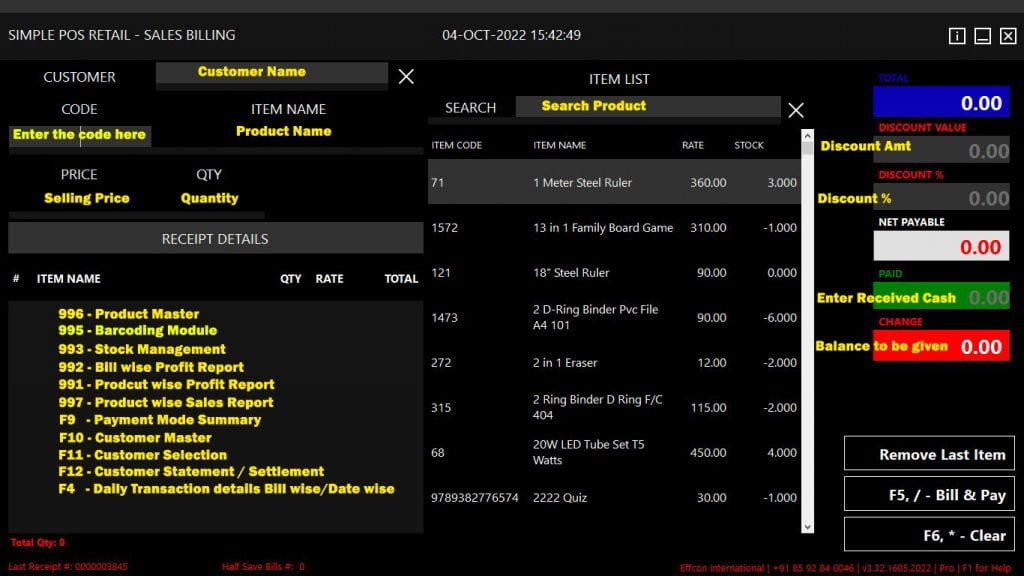Click the Discount % field
The image size is (1024, 576).
click(x=941, y=198)
